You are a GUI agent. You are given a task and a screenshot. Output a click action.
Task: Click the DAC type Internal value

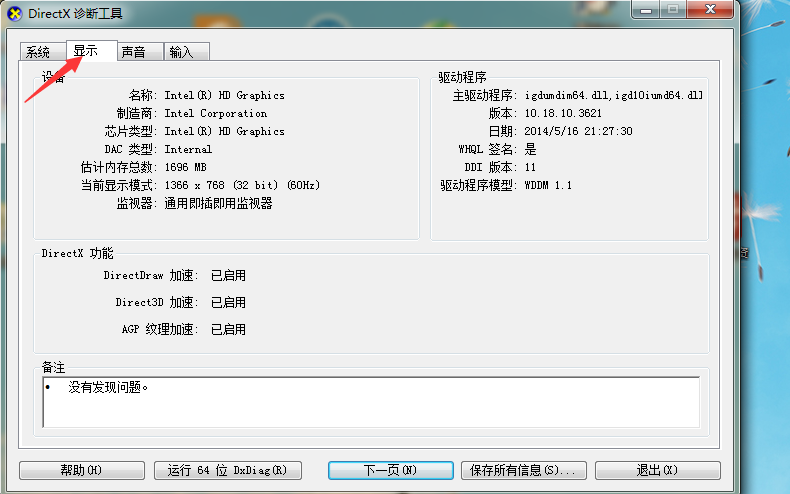point(188,149)
